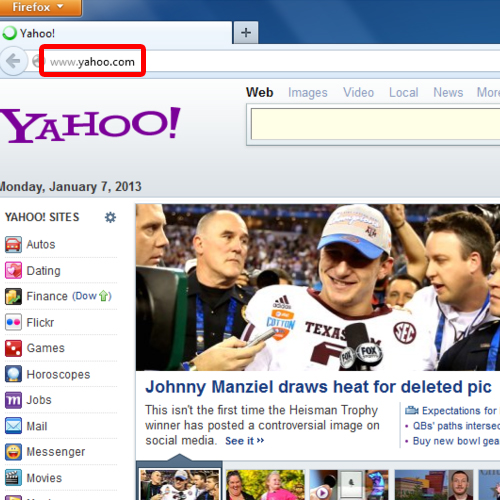500x500 pixels.
Task: Click the Dow up-arrow indicator
Action: [104, 296]
